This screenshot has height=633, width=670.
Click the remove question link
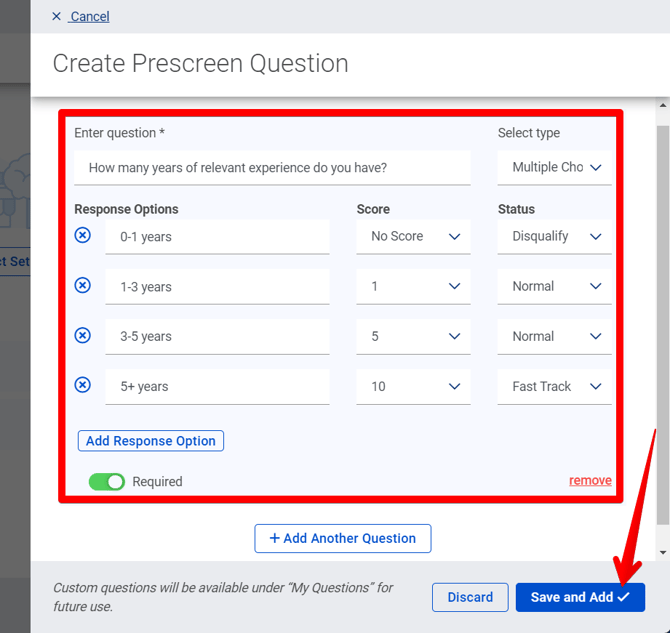click(590, 481)
